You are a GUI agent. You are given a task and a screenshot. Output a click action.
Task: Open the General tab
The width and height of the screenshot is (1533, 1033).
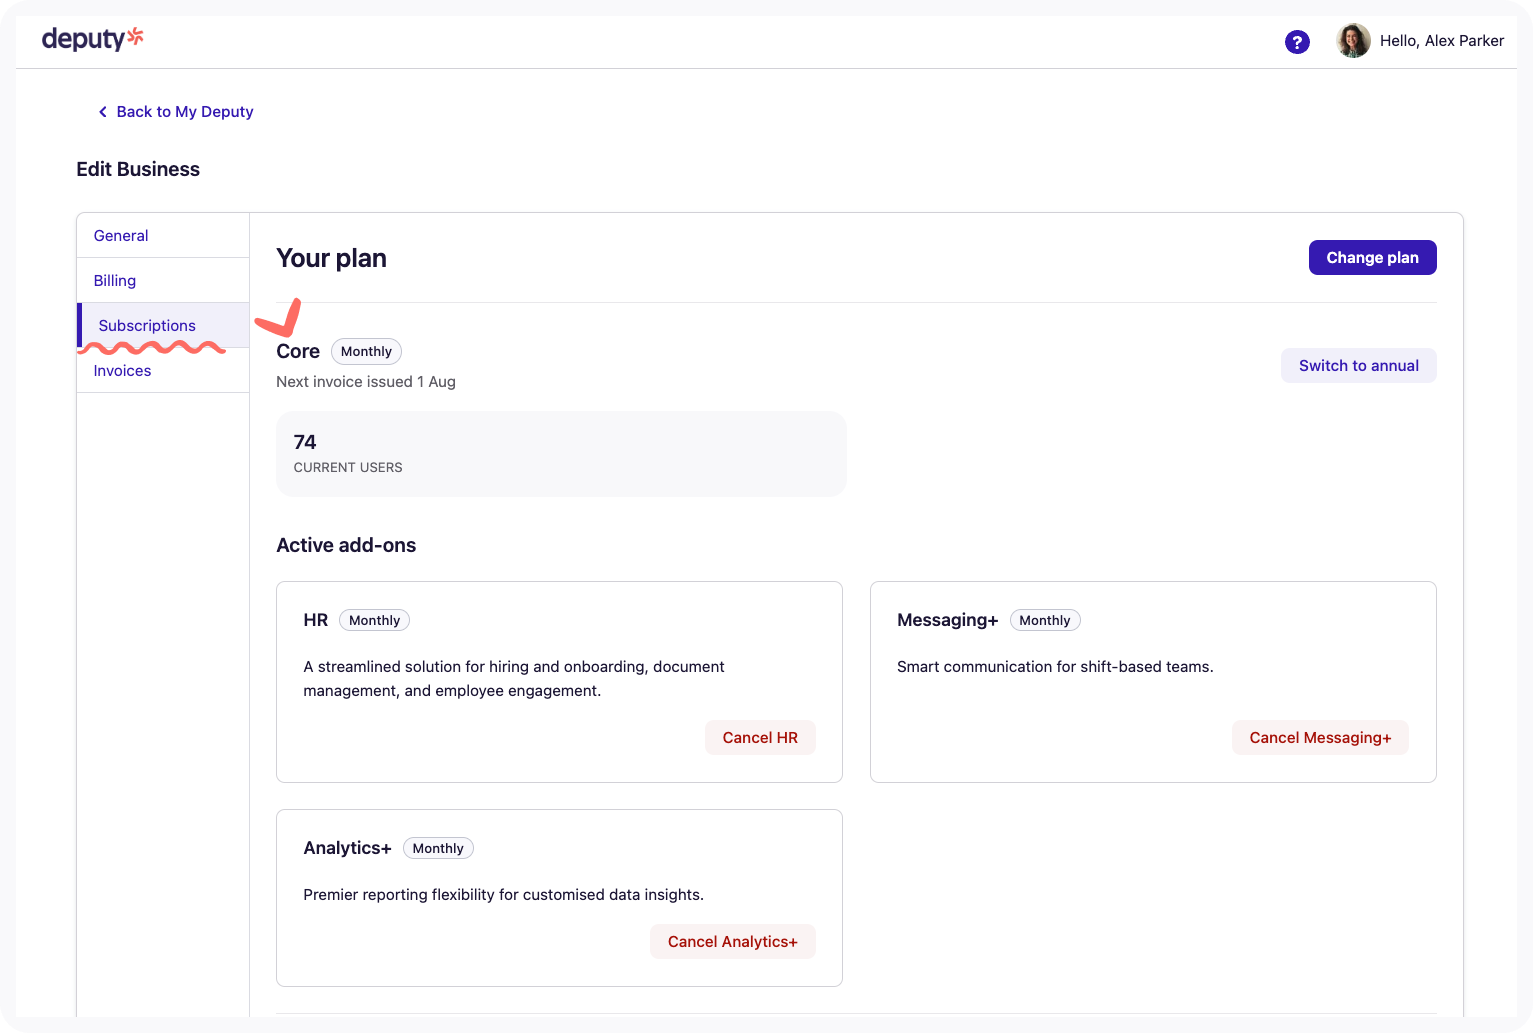click(163, 235)
